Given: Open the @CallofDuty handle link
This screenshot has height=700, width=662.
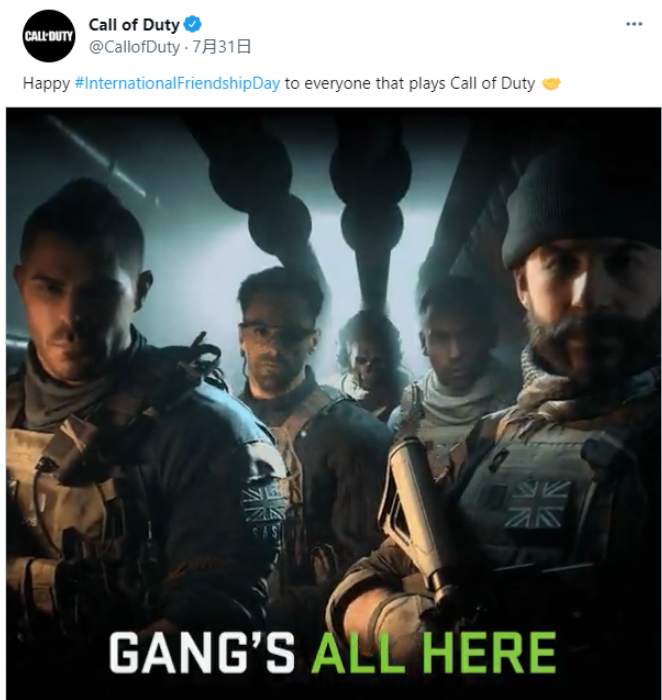Looking at the screenshot, I should [134, 47].
